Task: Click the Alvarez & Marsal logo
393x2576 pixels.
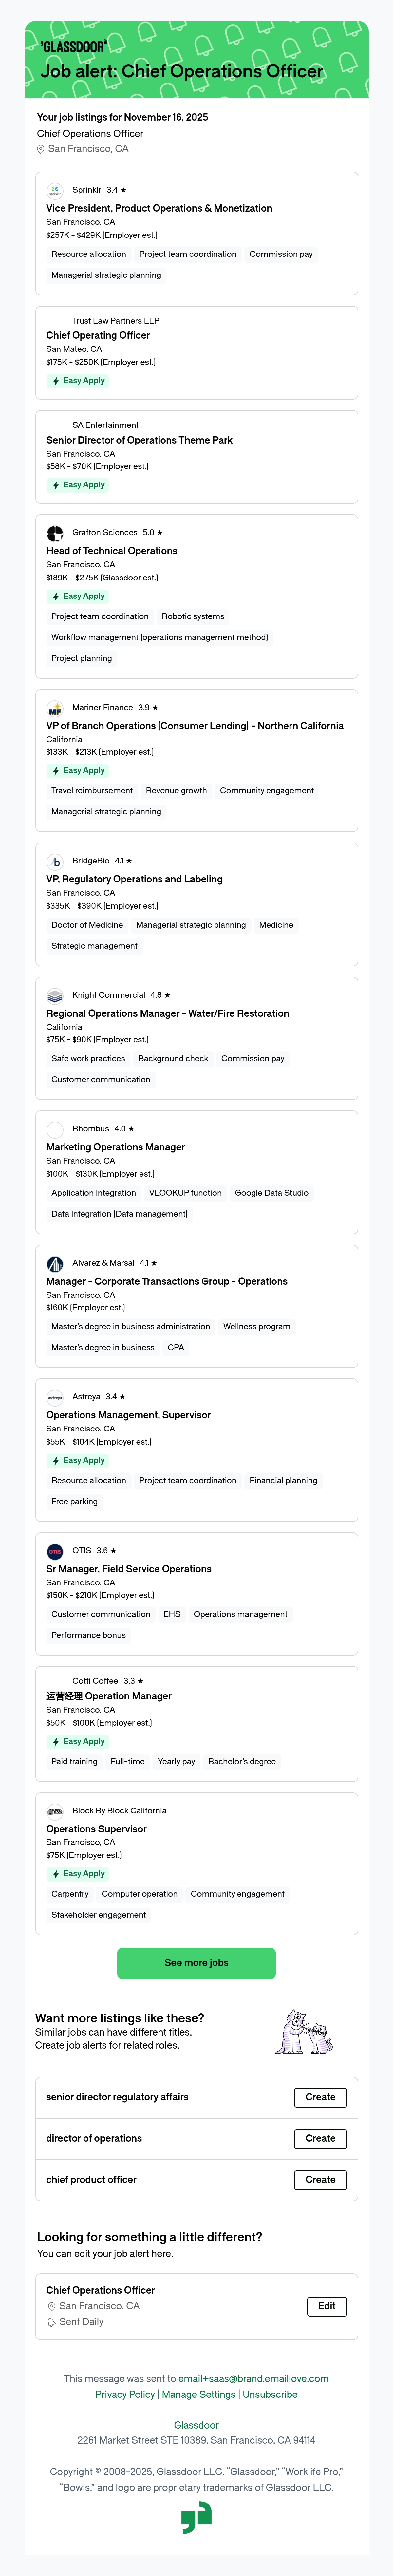Action: point(55,1263)
